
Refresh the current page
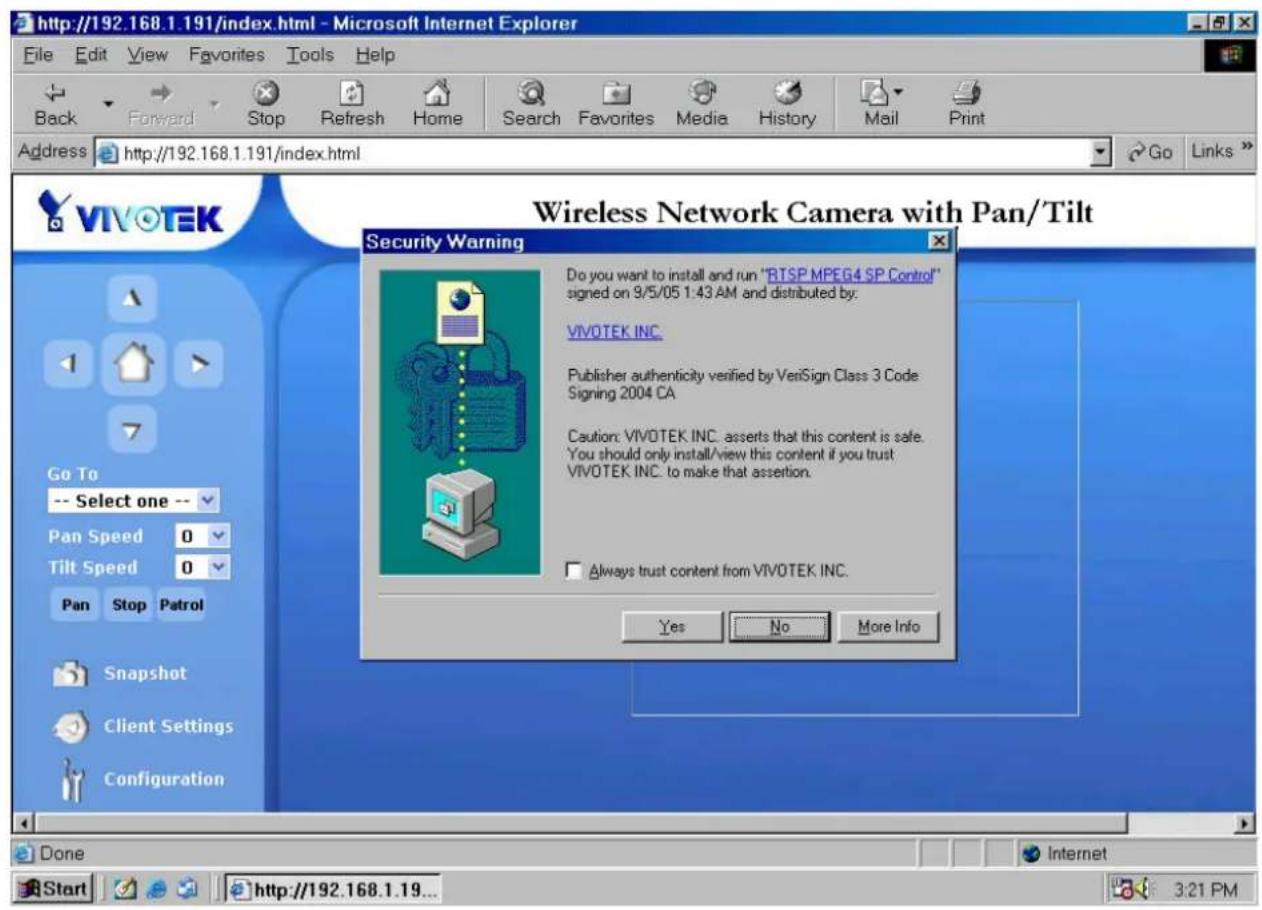click(x=352, y=104)
